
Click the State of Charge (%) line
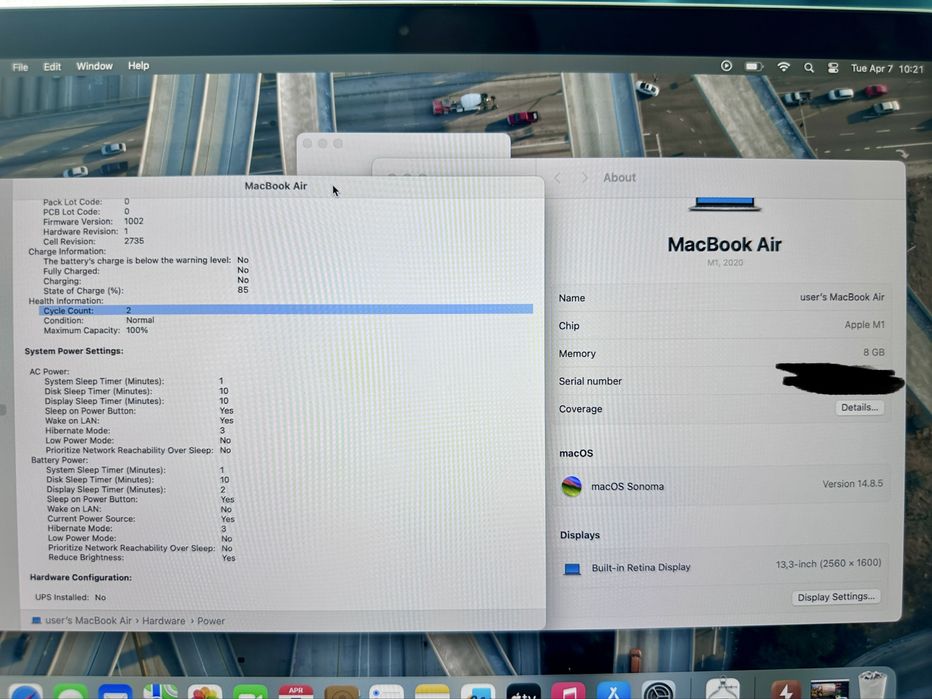(x=146, y=290)
